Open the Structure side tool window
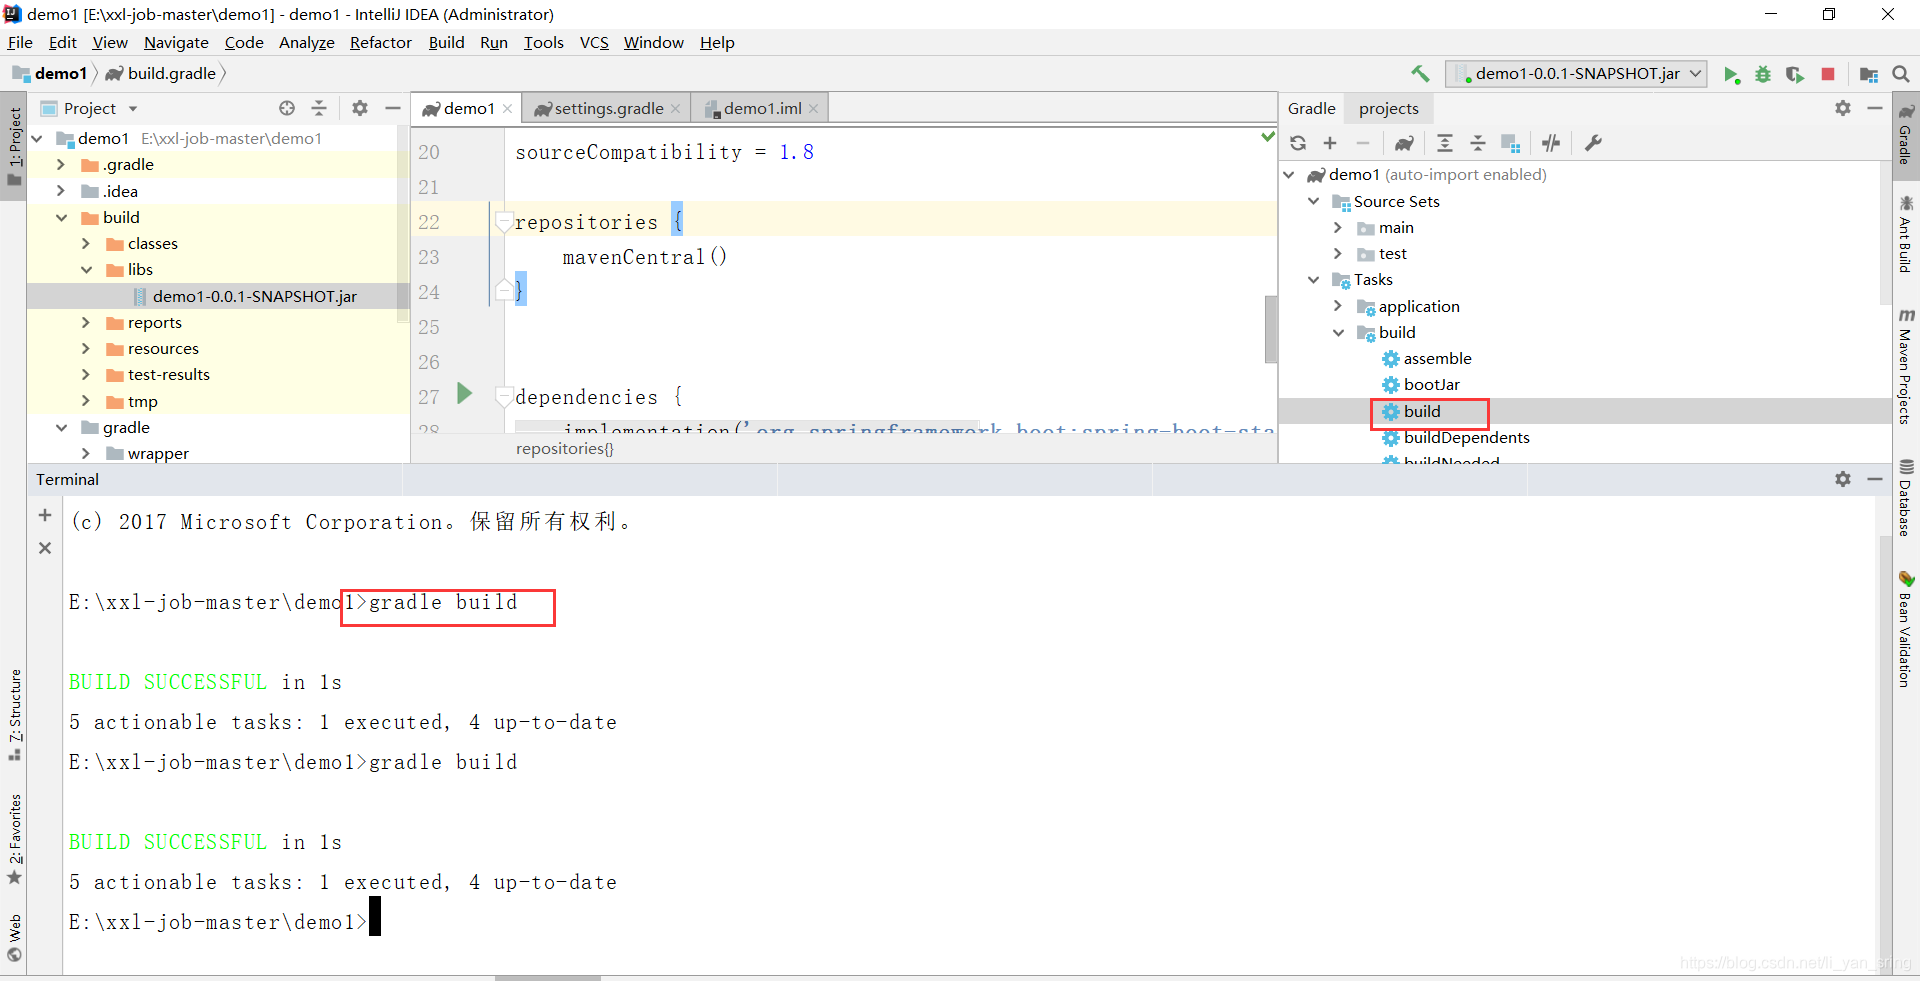The image size is (1920, 981). point(15,714)
